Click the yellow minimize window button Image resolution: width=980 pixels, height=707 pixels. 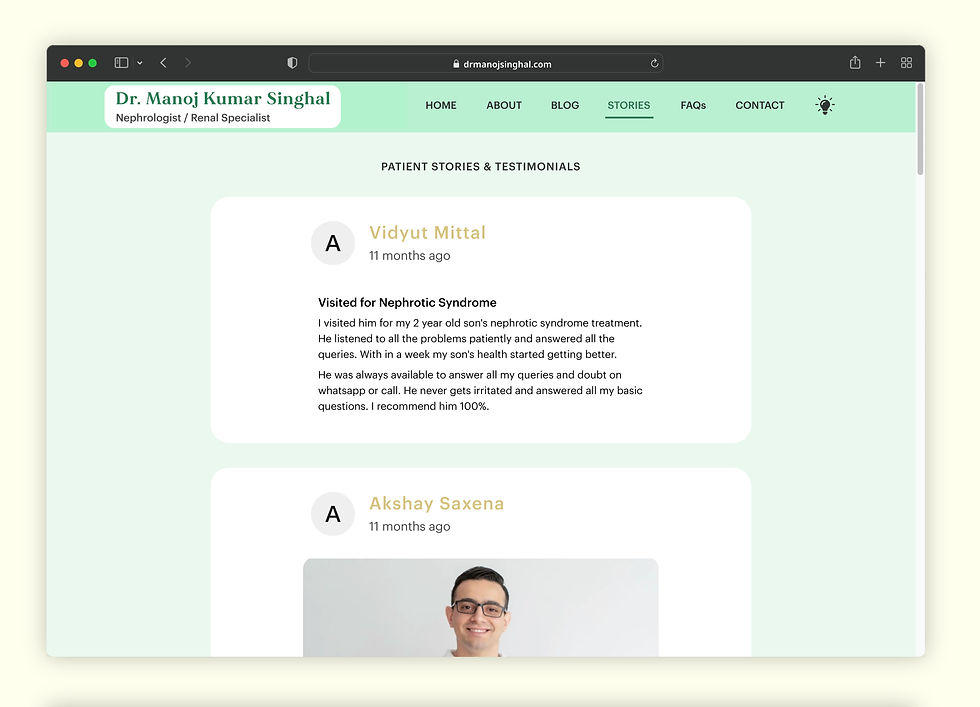point(78,63)
